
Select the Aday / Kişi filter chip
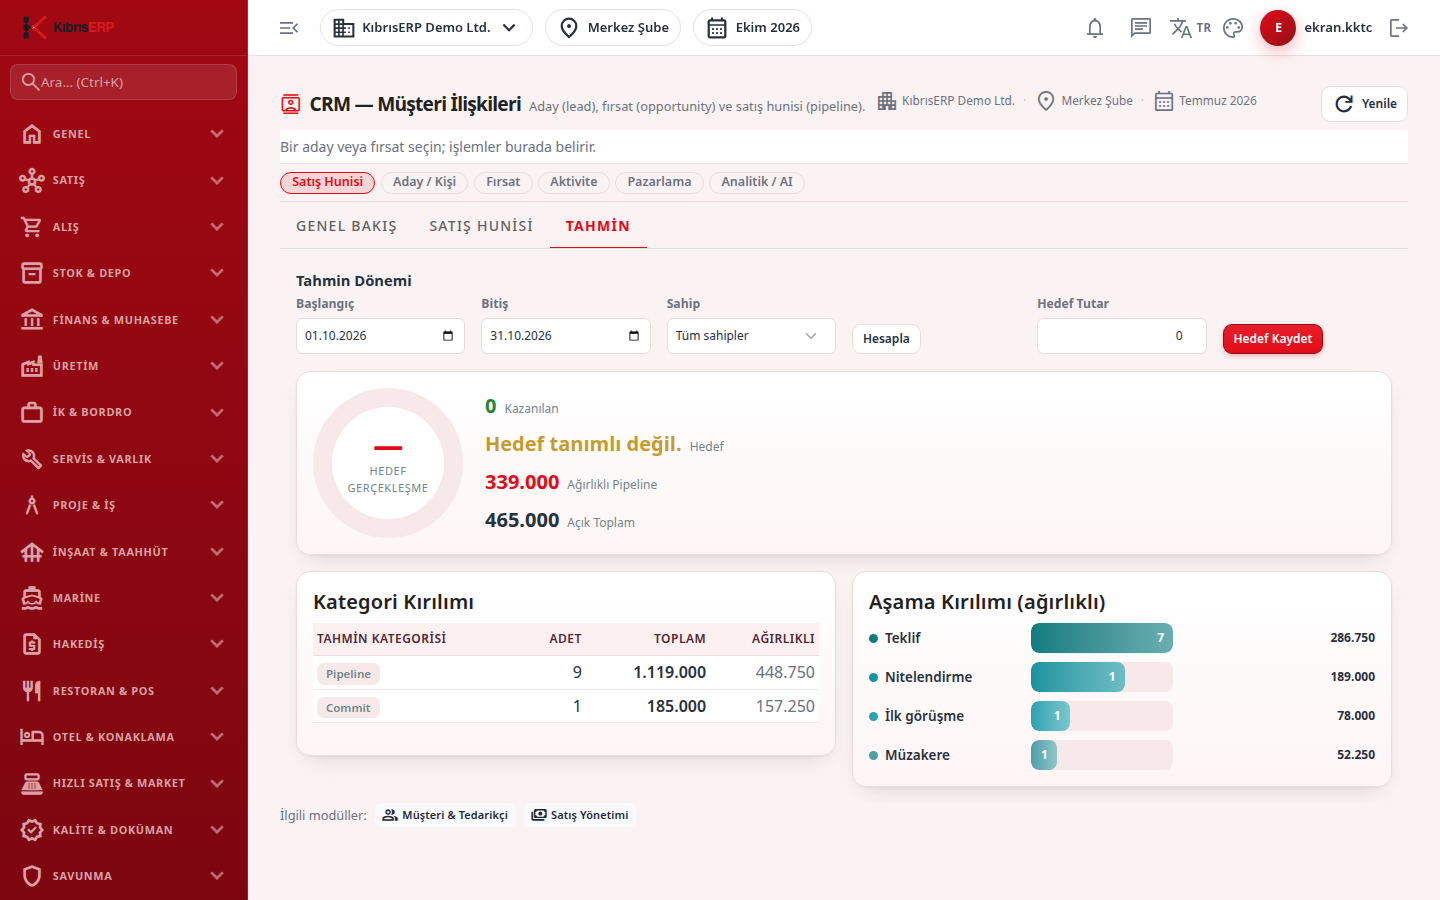424,182
